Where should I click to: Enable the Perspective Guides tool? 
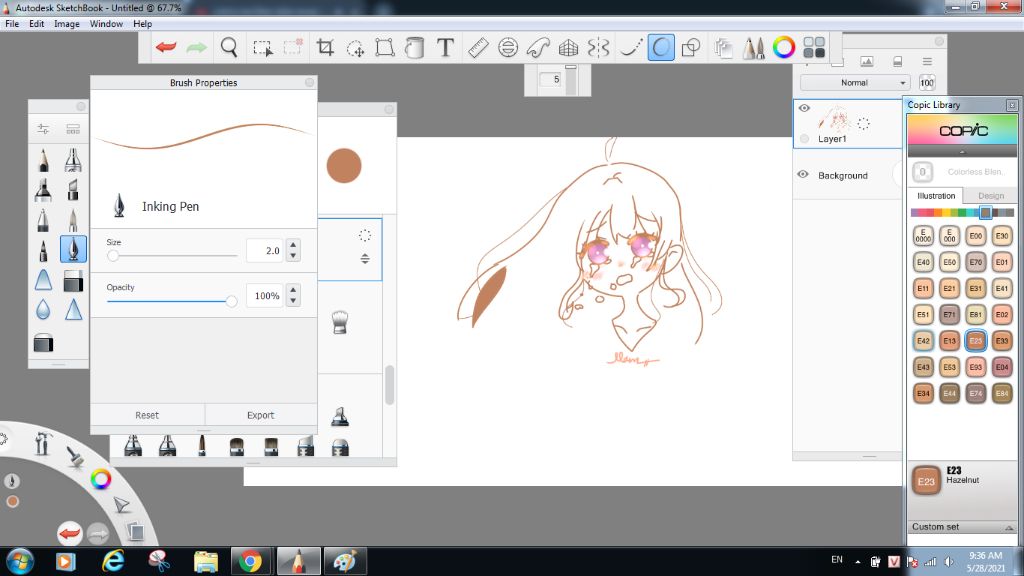(x=568, y=47)
